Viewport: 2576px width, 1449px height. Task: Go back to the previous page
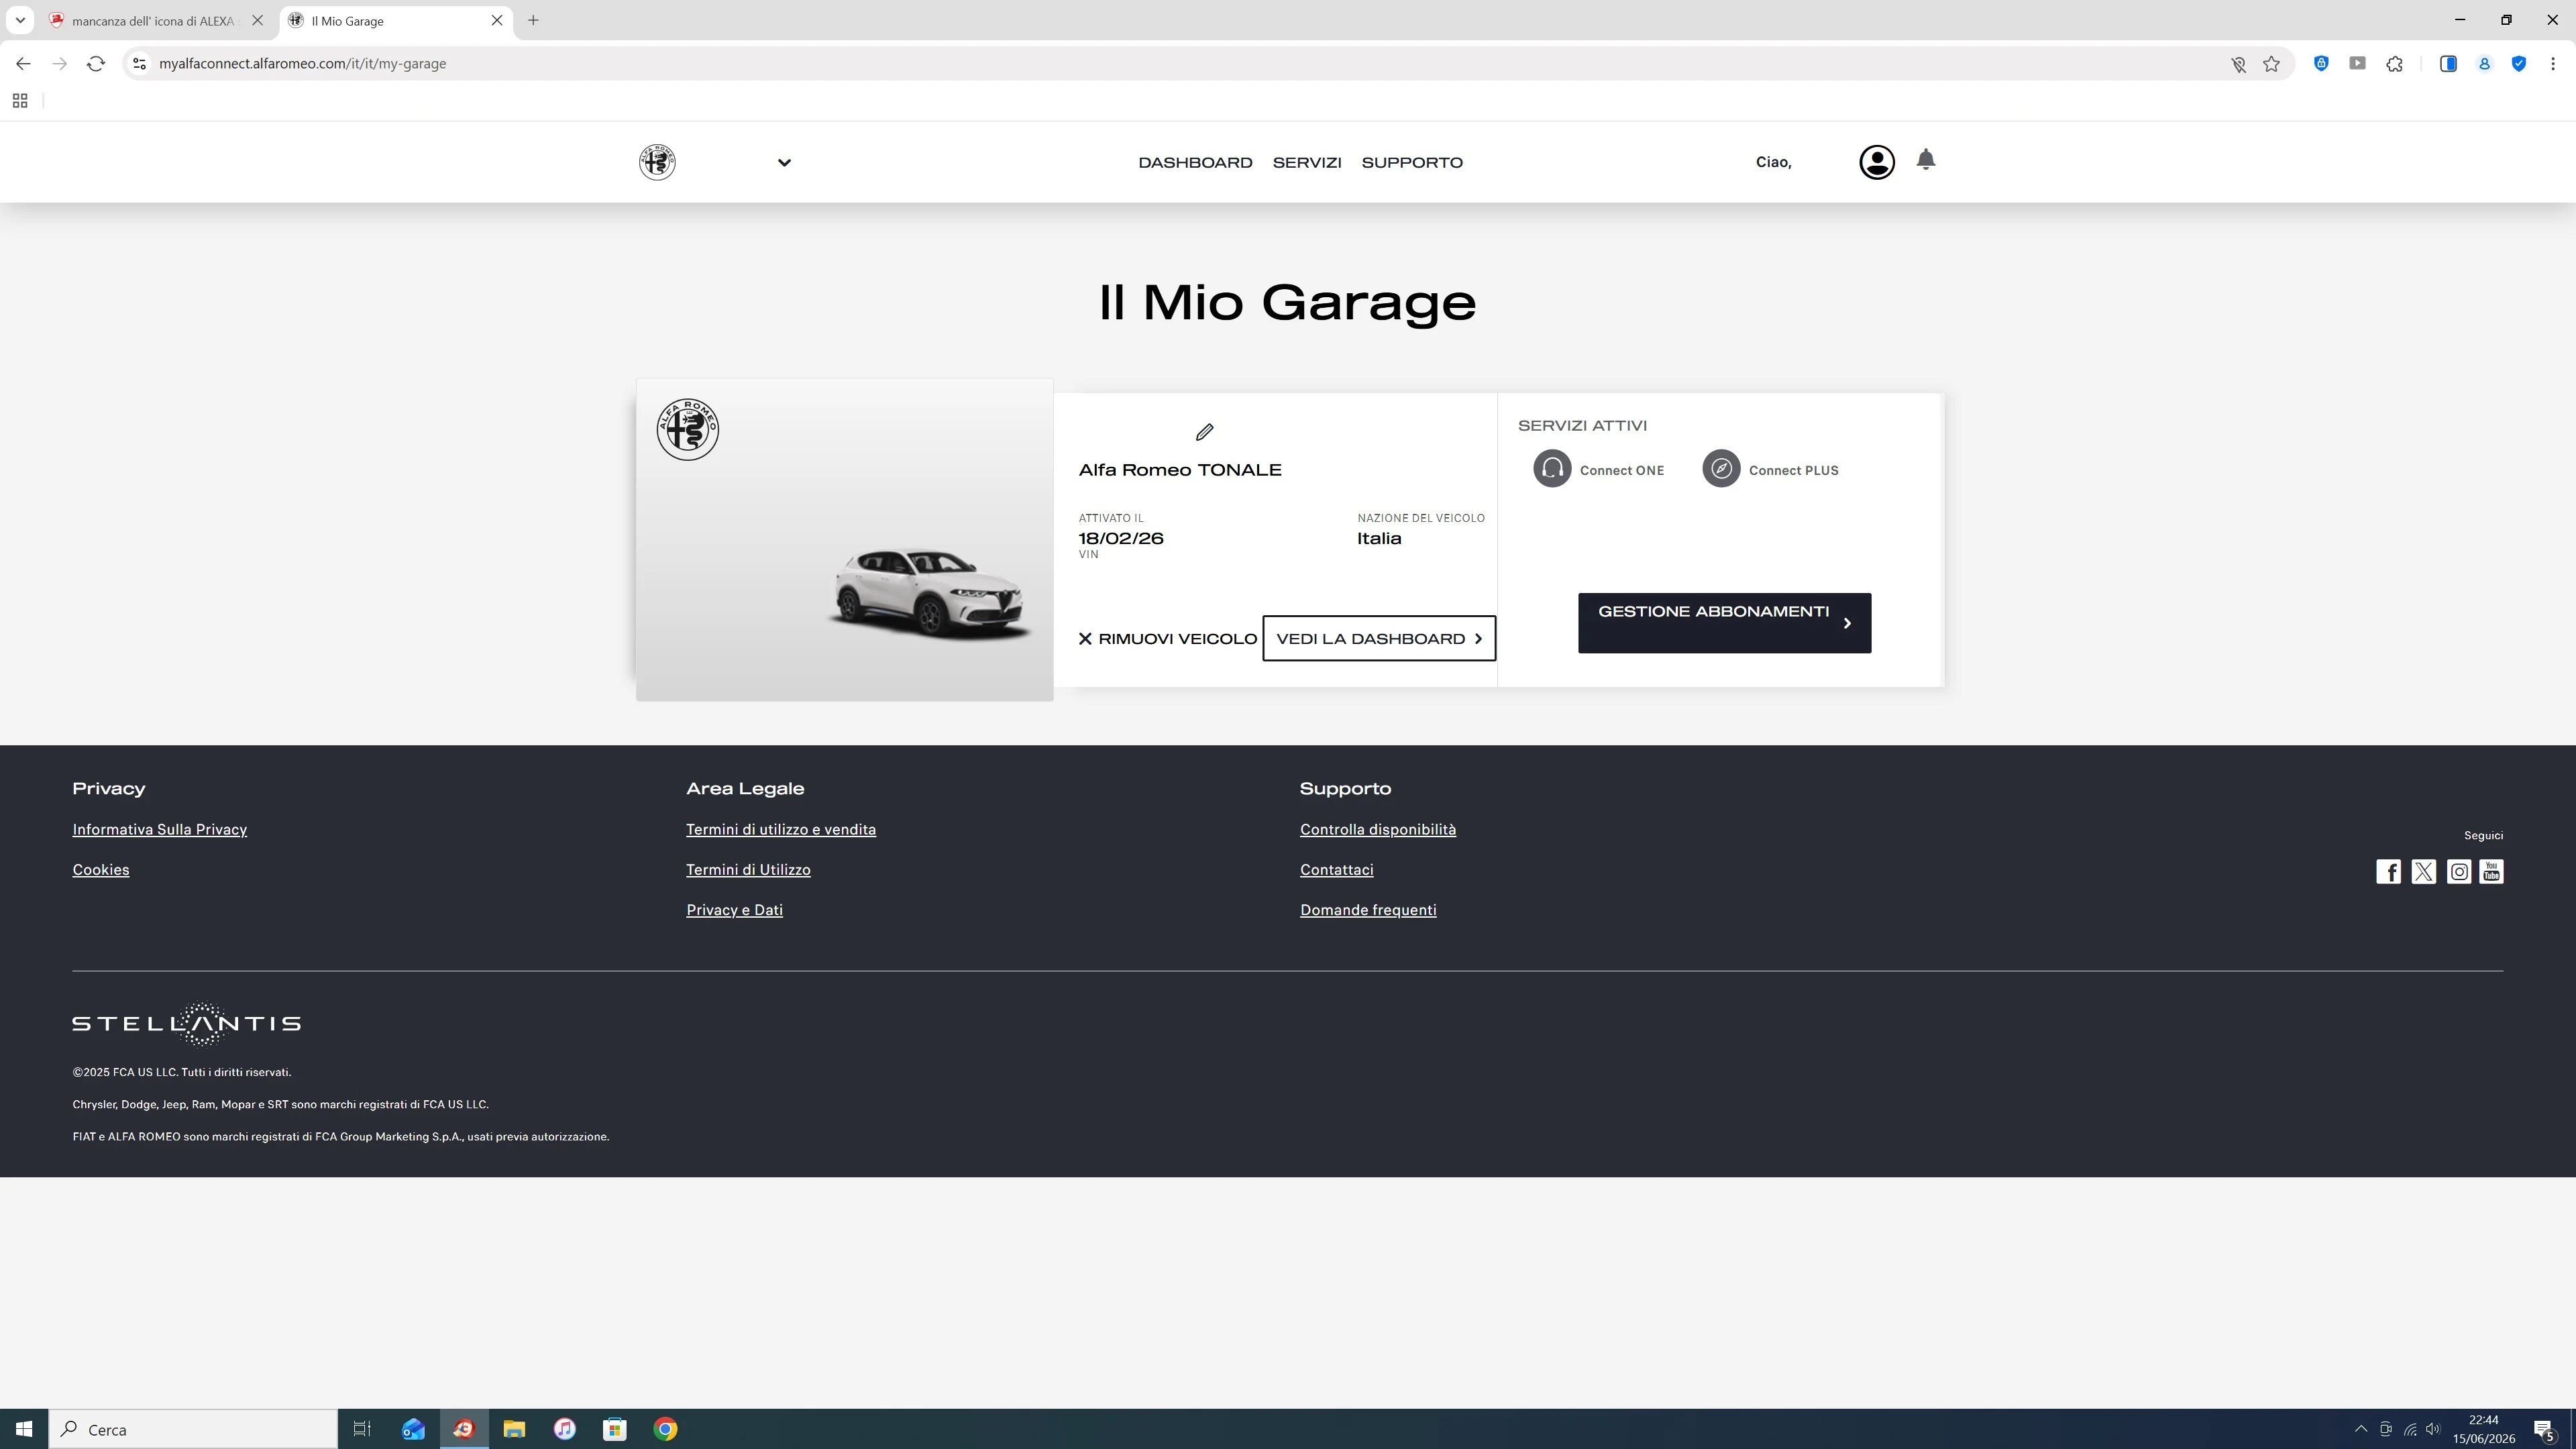coord(23,64)
